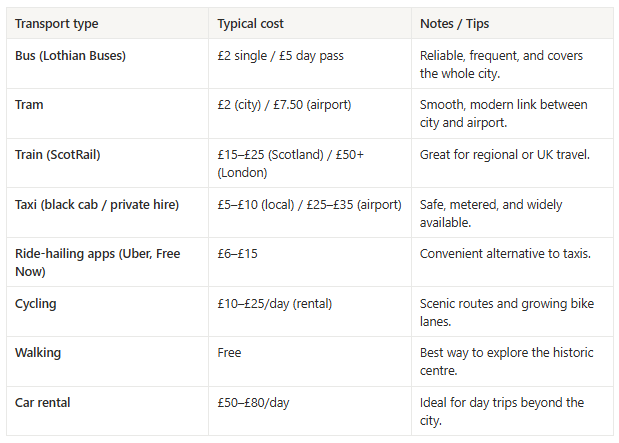Click the 'Typical cost' column header
Viewport: 619px width, 443px height.
pyautogui.click(x=252, y=23)
